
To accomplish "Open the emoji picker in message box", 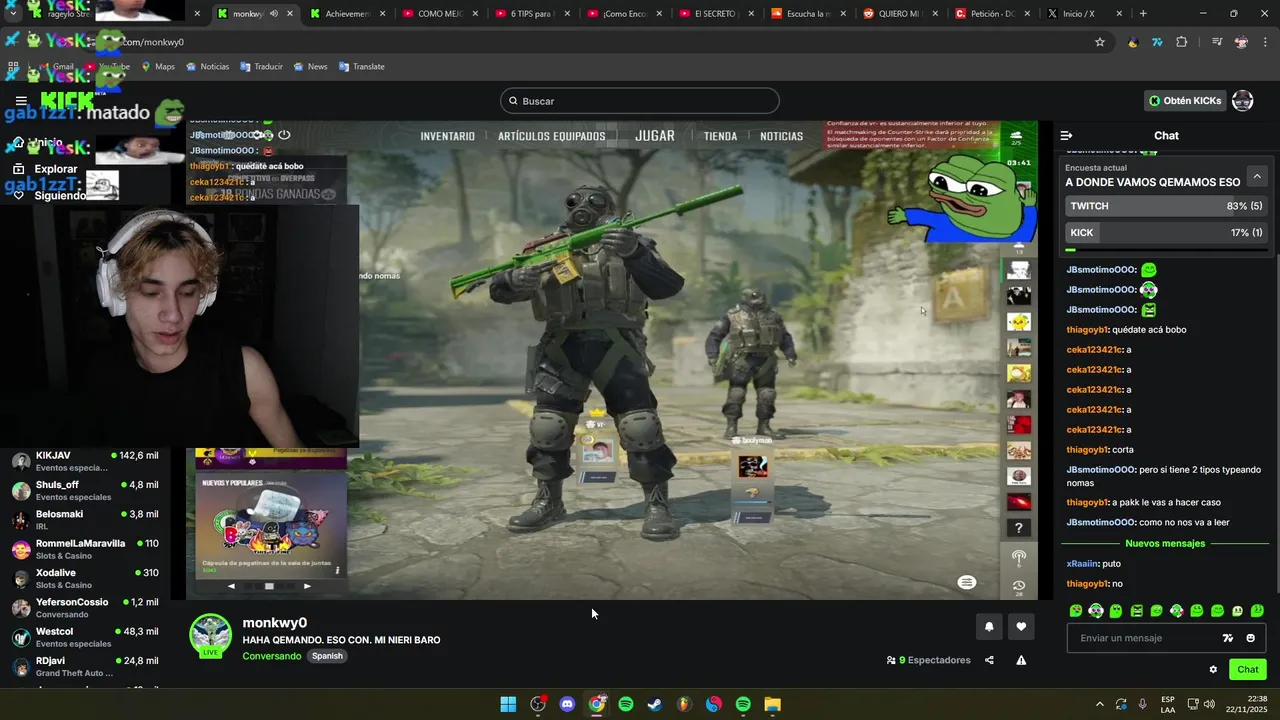I will (x=1250, y=638).
